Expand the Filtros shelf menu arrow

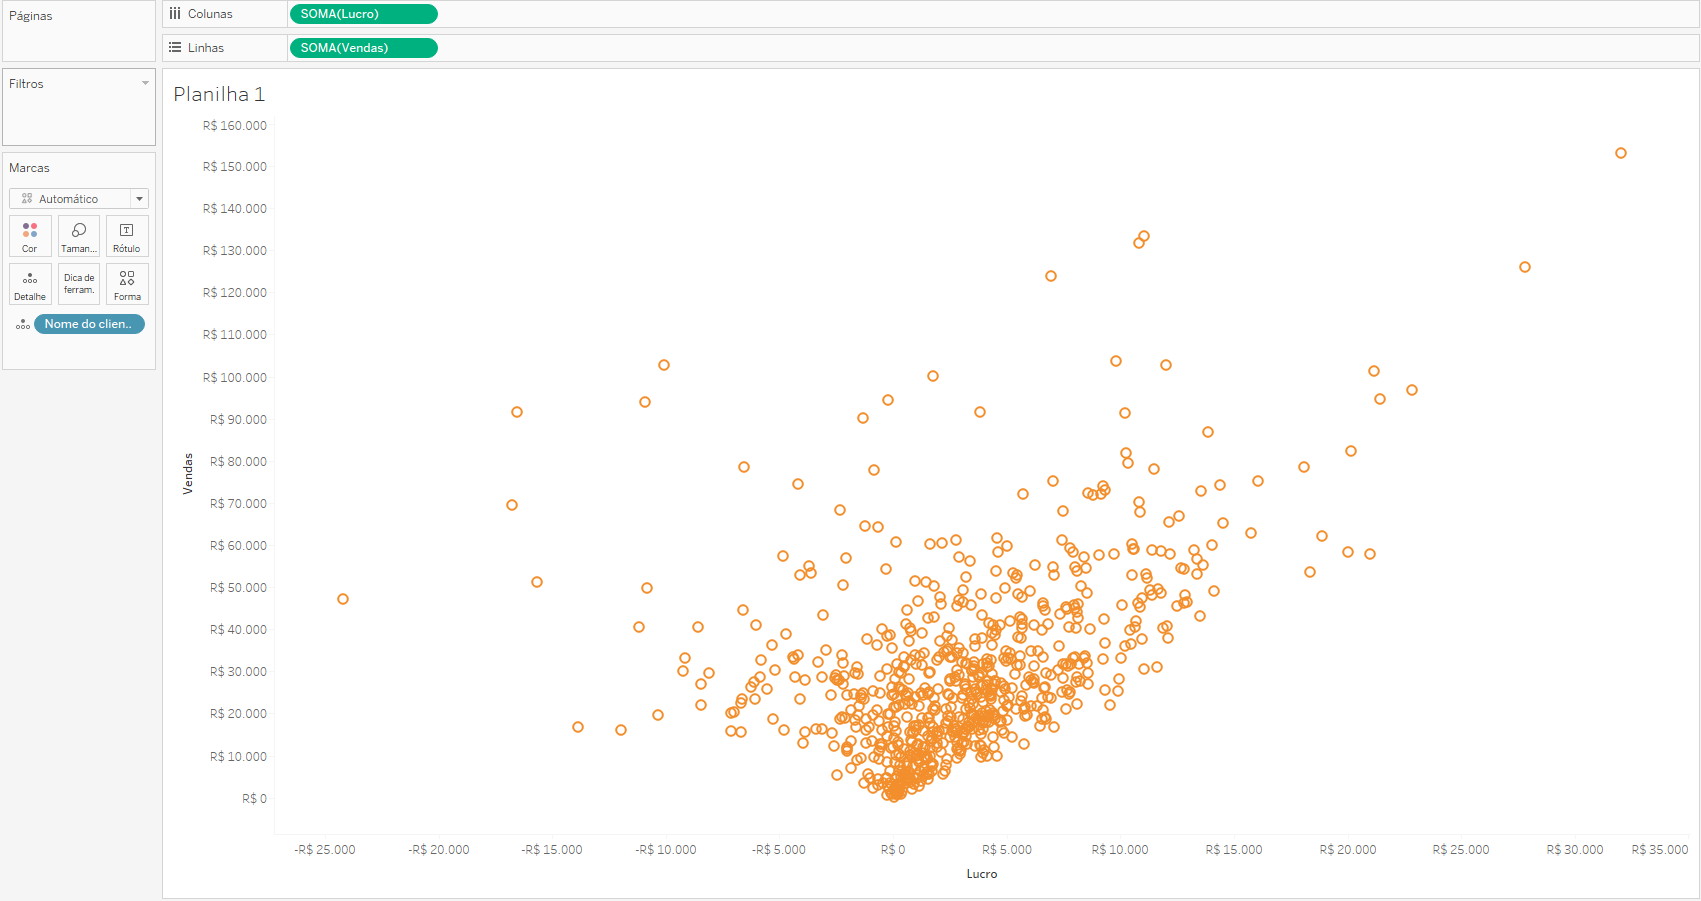pos(145,83)
